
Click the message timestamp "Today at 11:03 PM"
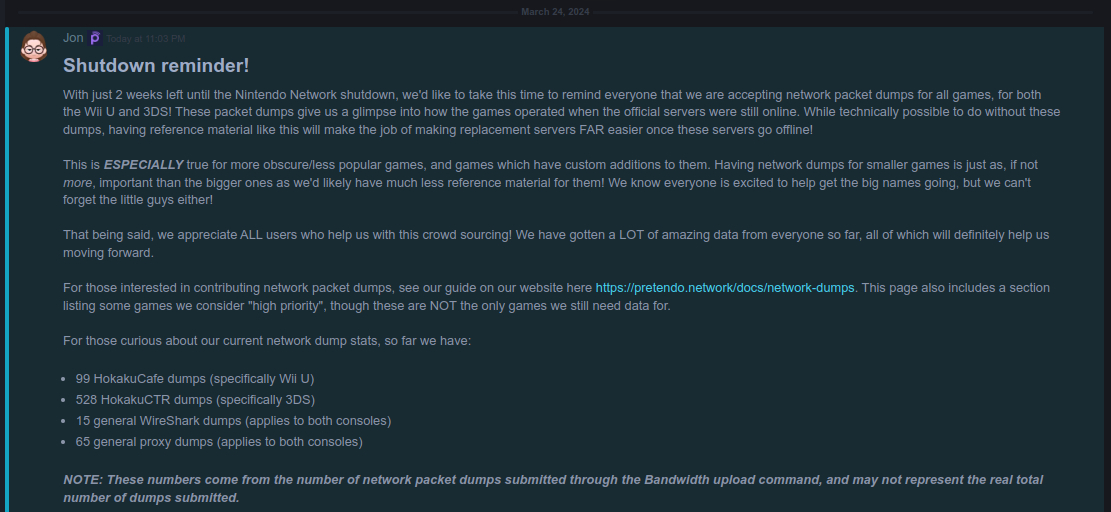146,39
